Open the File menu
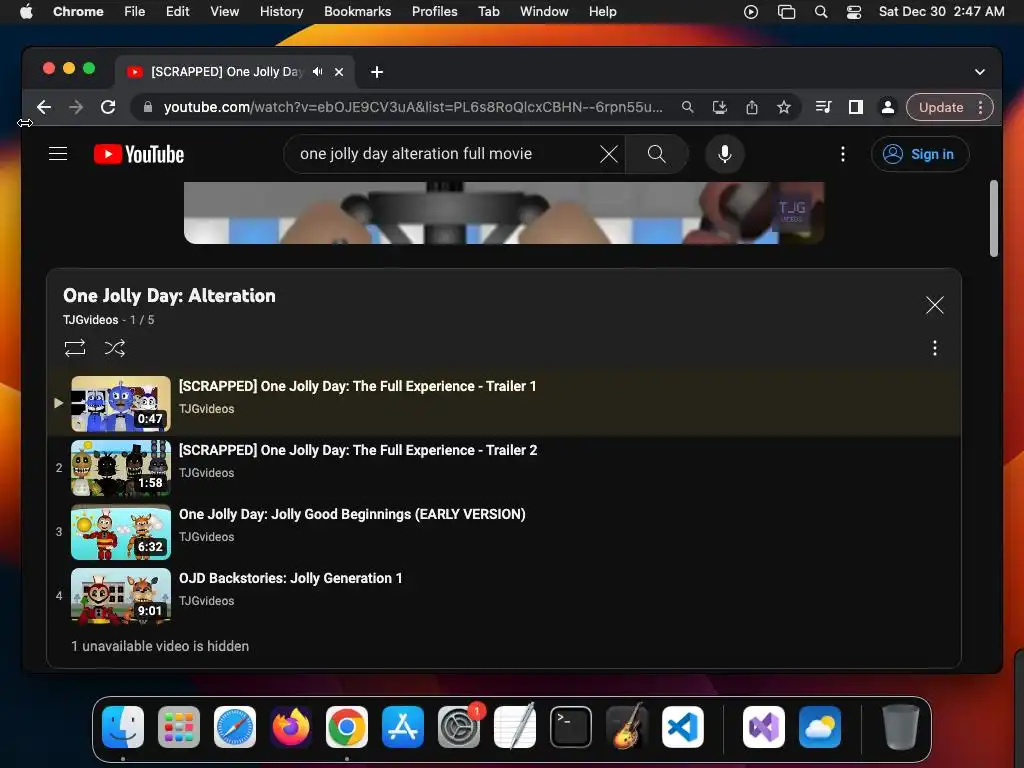1024x768 pixels. tap(135, 11)
